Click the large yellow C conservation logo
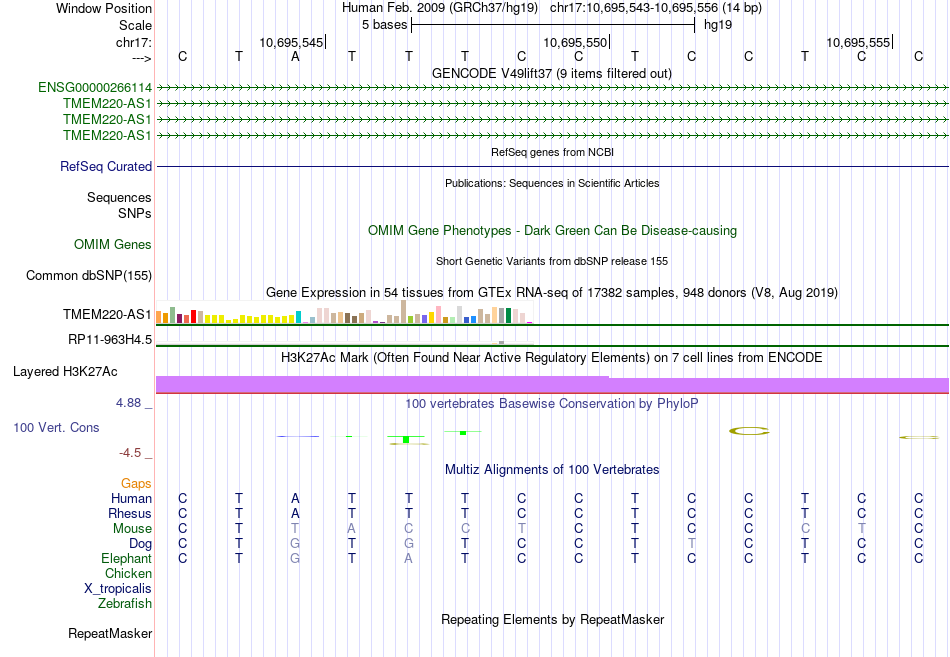 749,431
